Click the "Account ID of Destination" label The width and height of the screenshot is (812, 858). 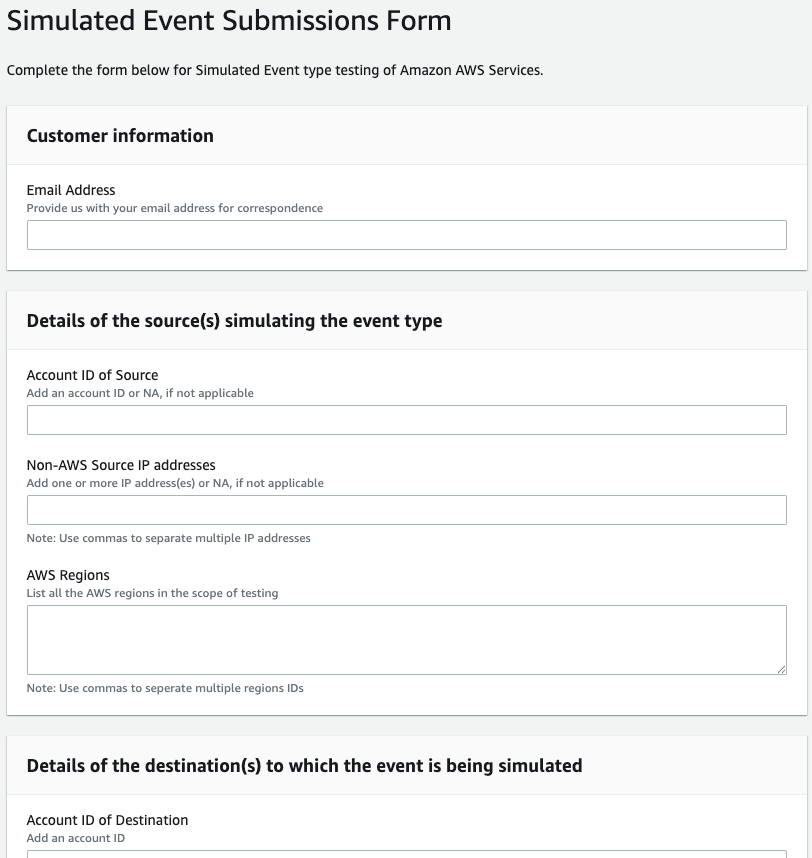(107, 820)
